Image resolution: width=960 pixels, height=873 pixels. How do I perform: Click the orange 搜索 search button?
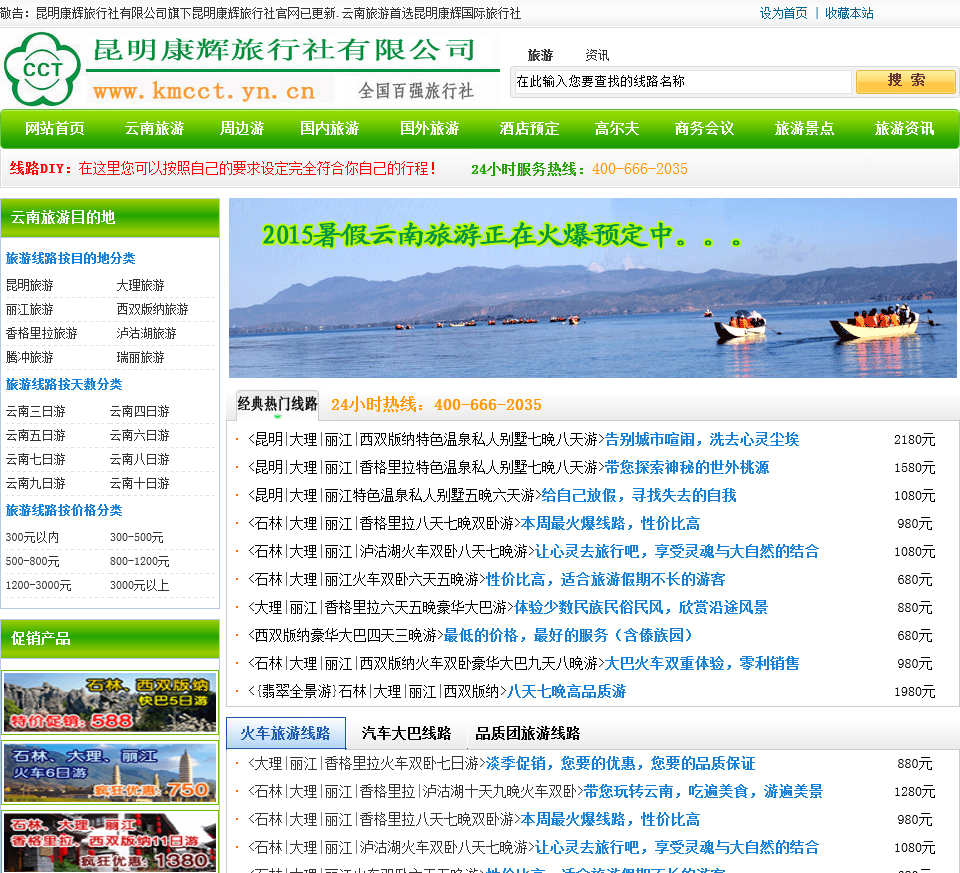pos(905,81)
